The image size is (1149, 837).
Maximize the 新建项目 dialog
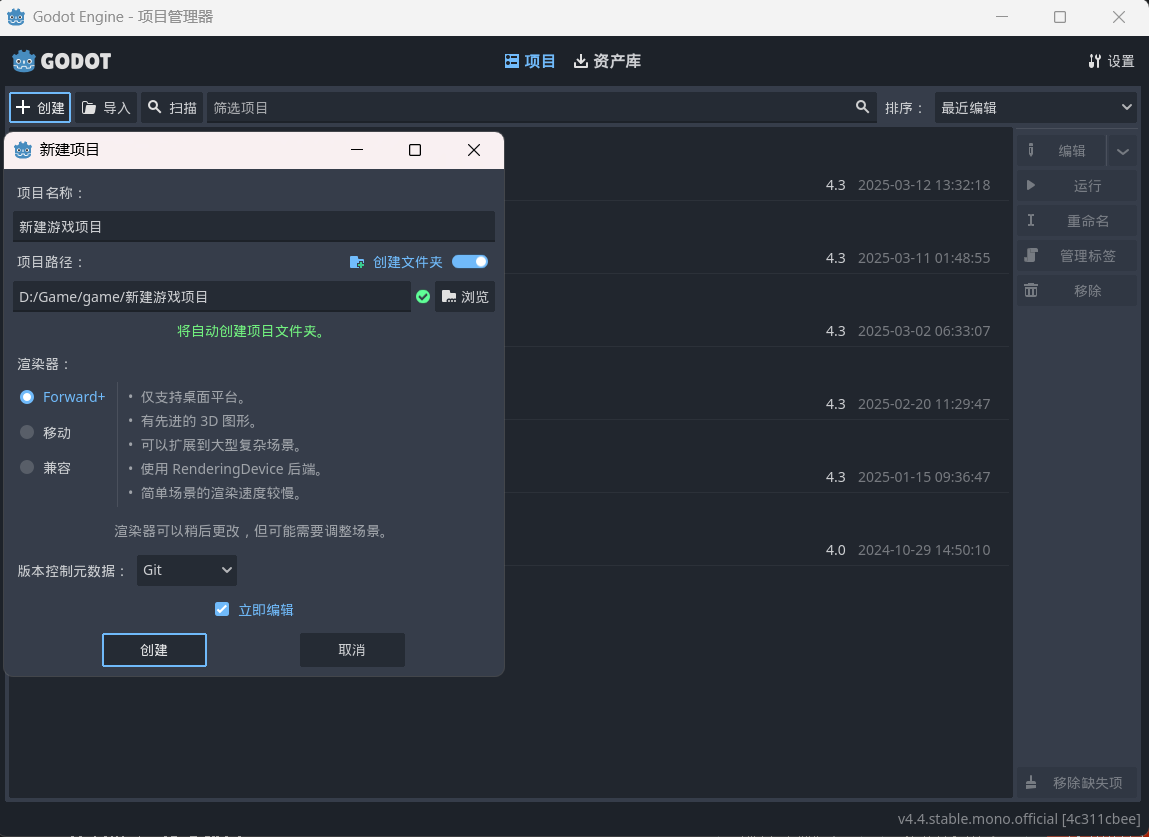(x=415, y=150)
